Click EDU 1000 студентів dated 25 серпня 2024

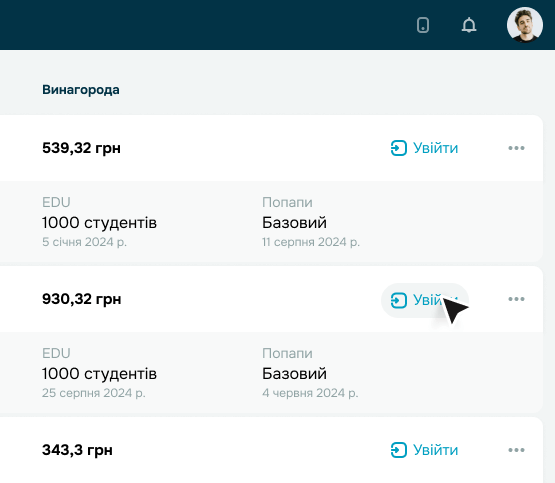[x=99, y=373]
